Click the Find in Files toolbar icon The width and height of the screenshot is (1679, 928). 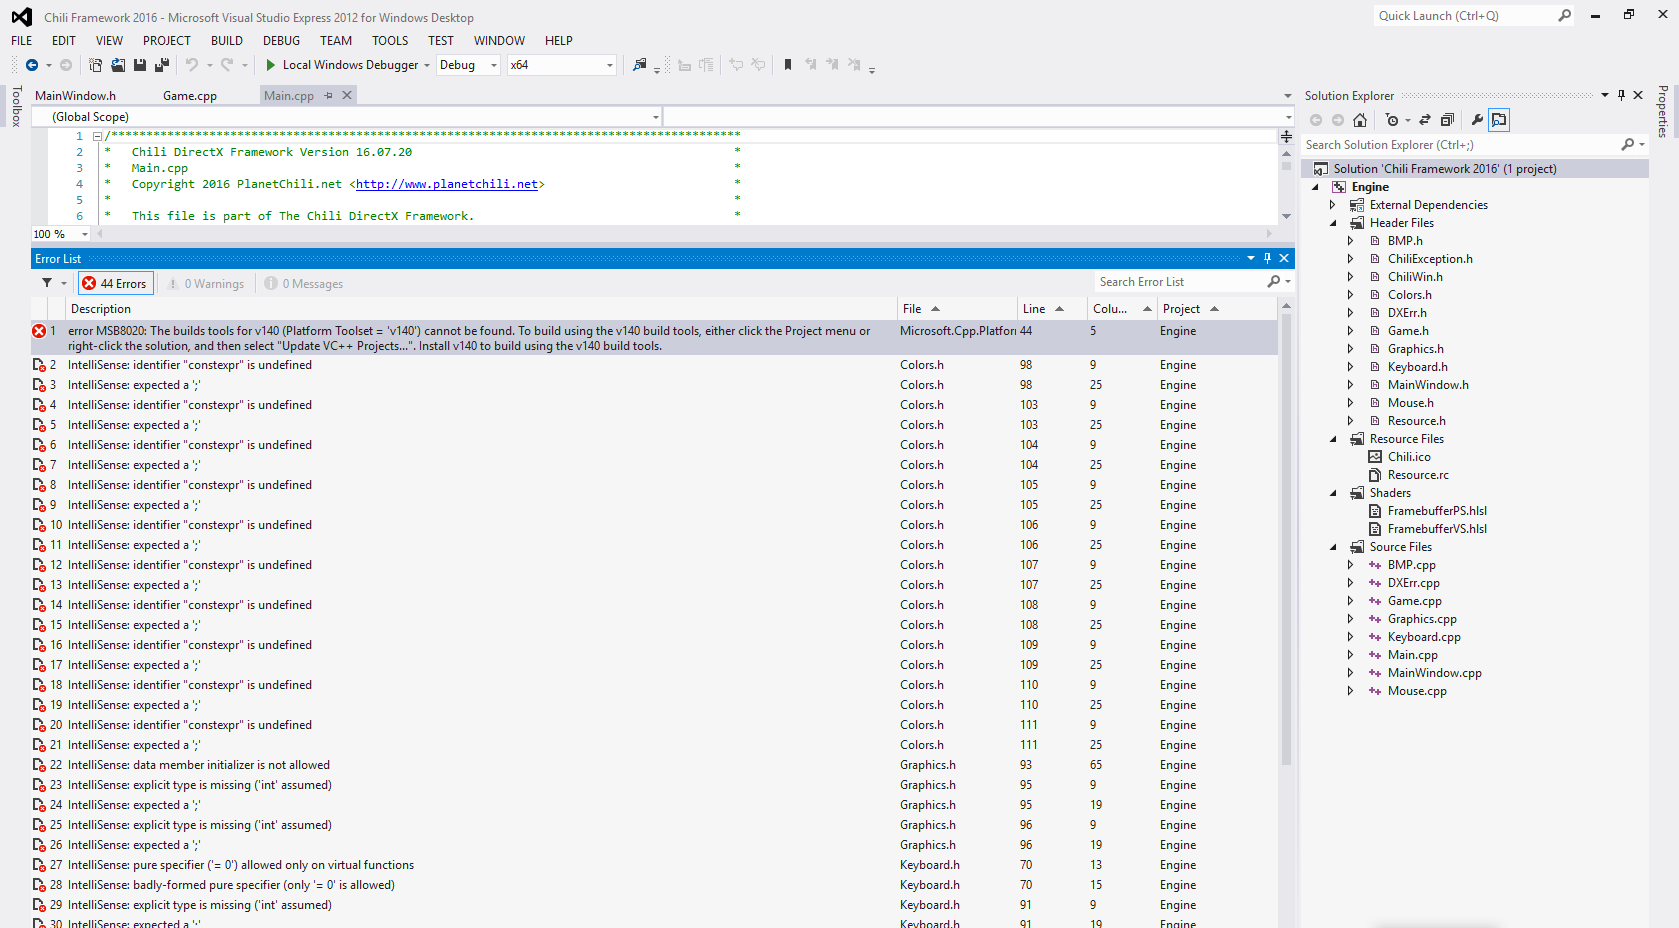[640, 65]
